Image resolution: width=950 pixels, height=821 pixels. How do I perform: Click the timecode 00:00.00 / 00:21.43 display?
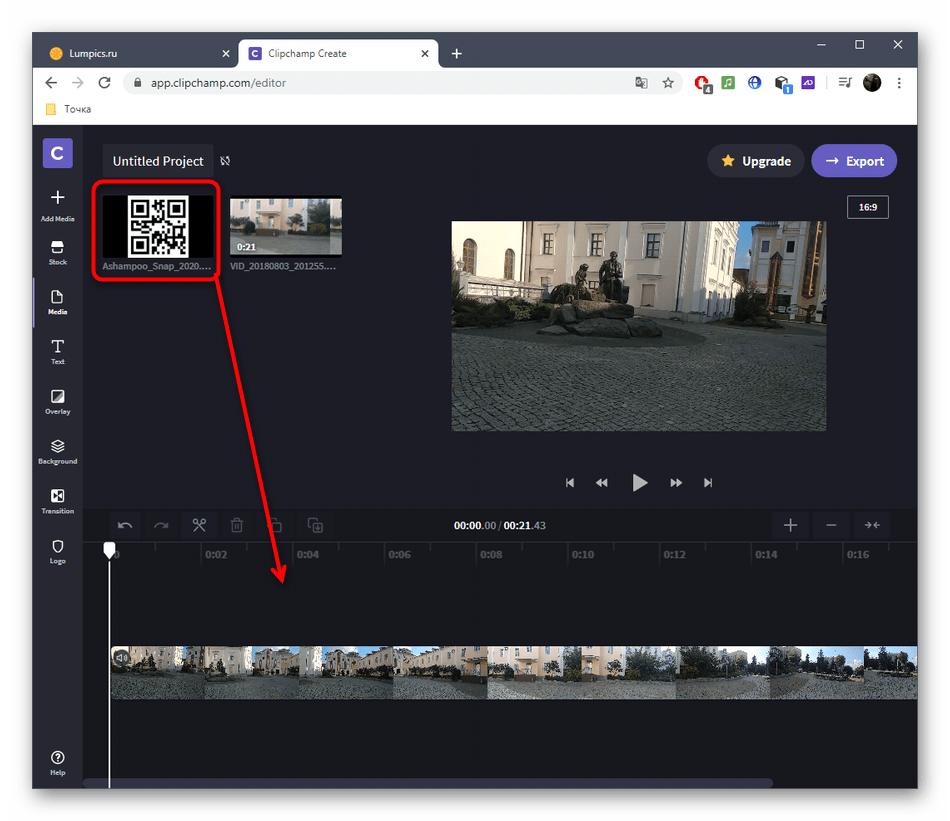[x=500, y=525]
